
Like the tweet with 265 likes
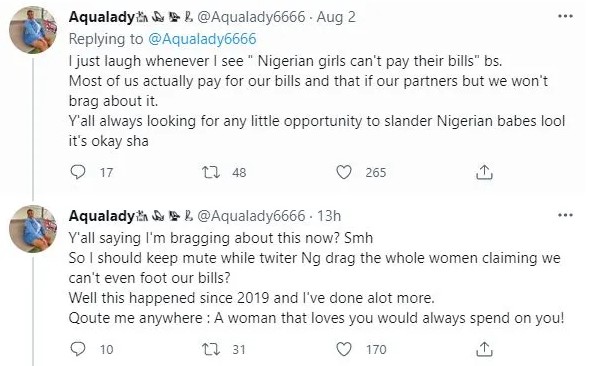pos(344,172)
